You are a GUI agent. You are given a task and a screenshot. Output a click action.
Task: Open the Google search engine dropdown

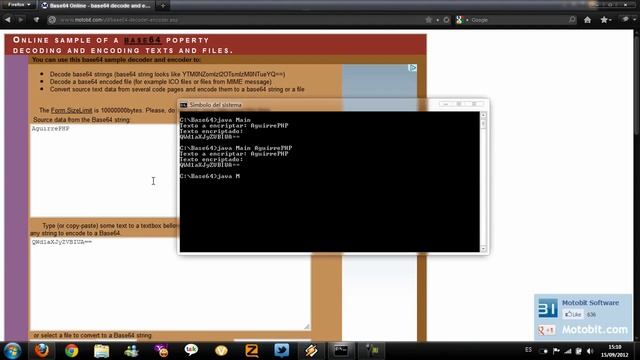click(x=462, y=20)
